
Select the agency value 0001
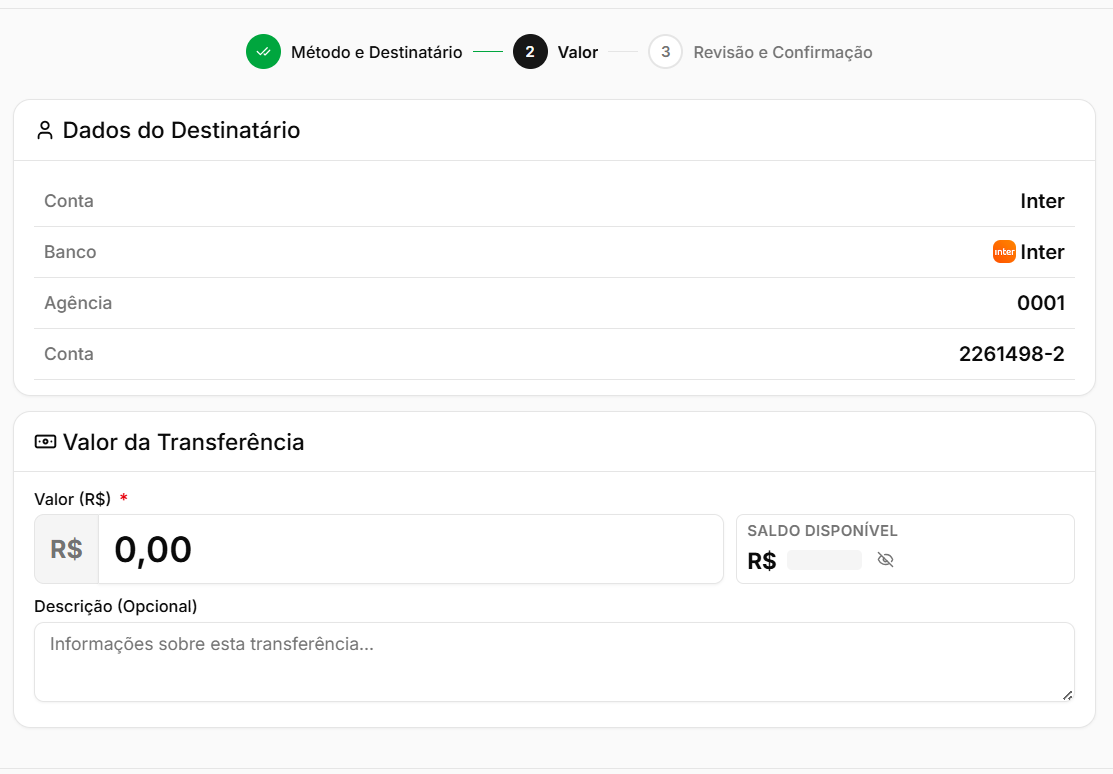(x=1041, y=303)
